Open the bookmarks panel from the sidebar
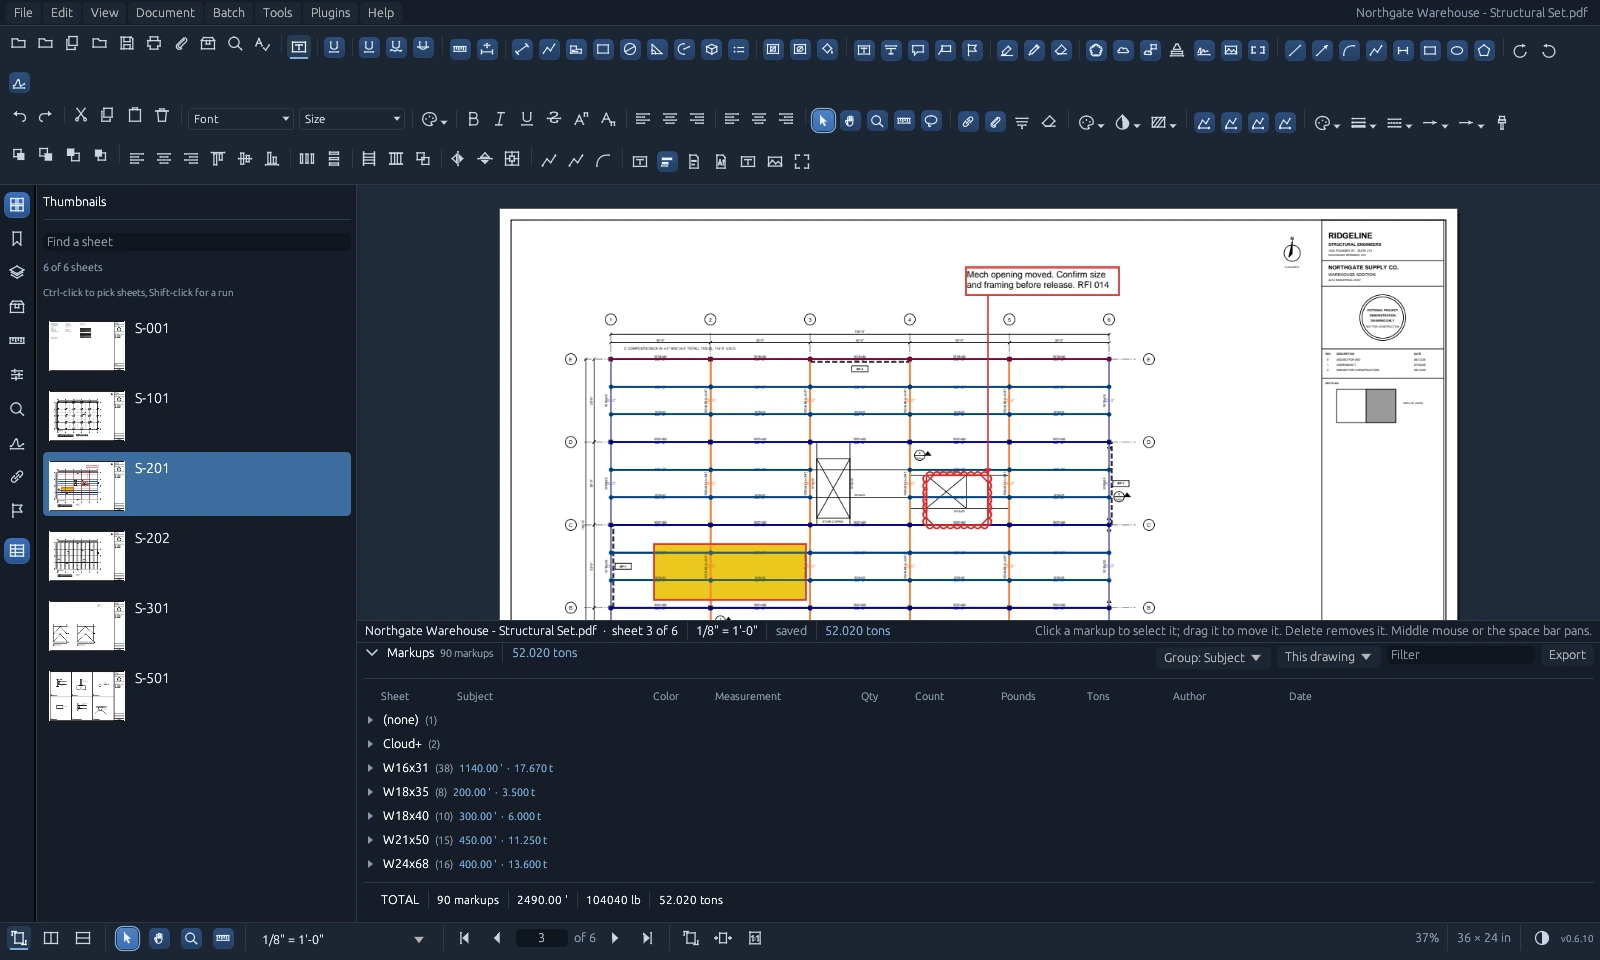The width and height of the screenshot is (1600, 960). (x=17, y=238)
